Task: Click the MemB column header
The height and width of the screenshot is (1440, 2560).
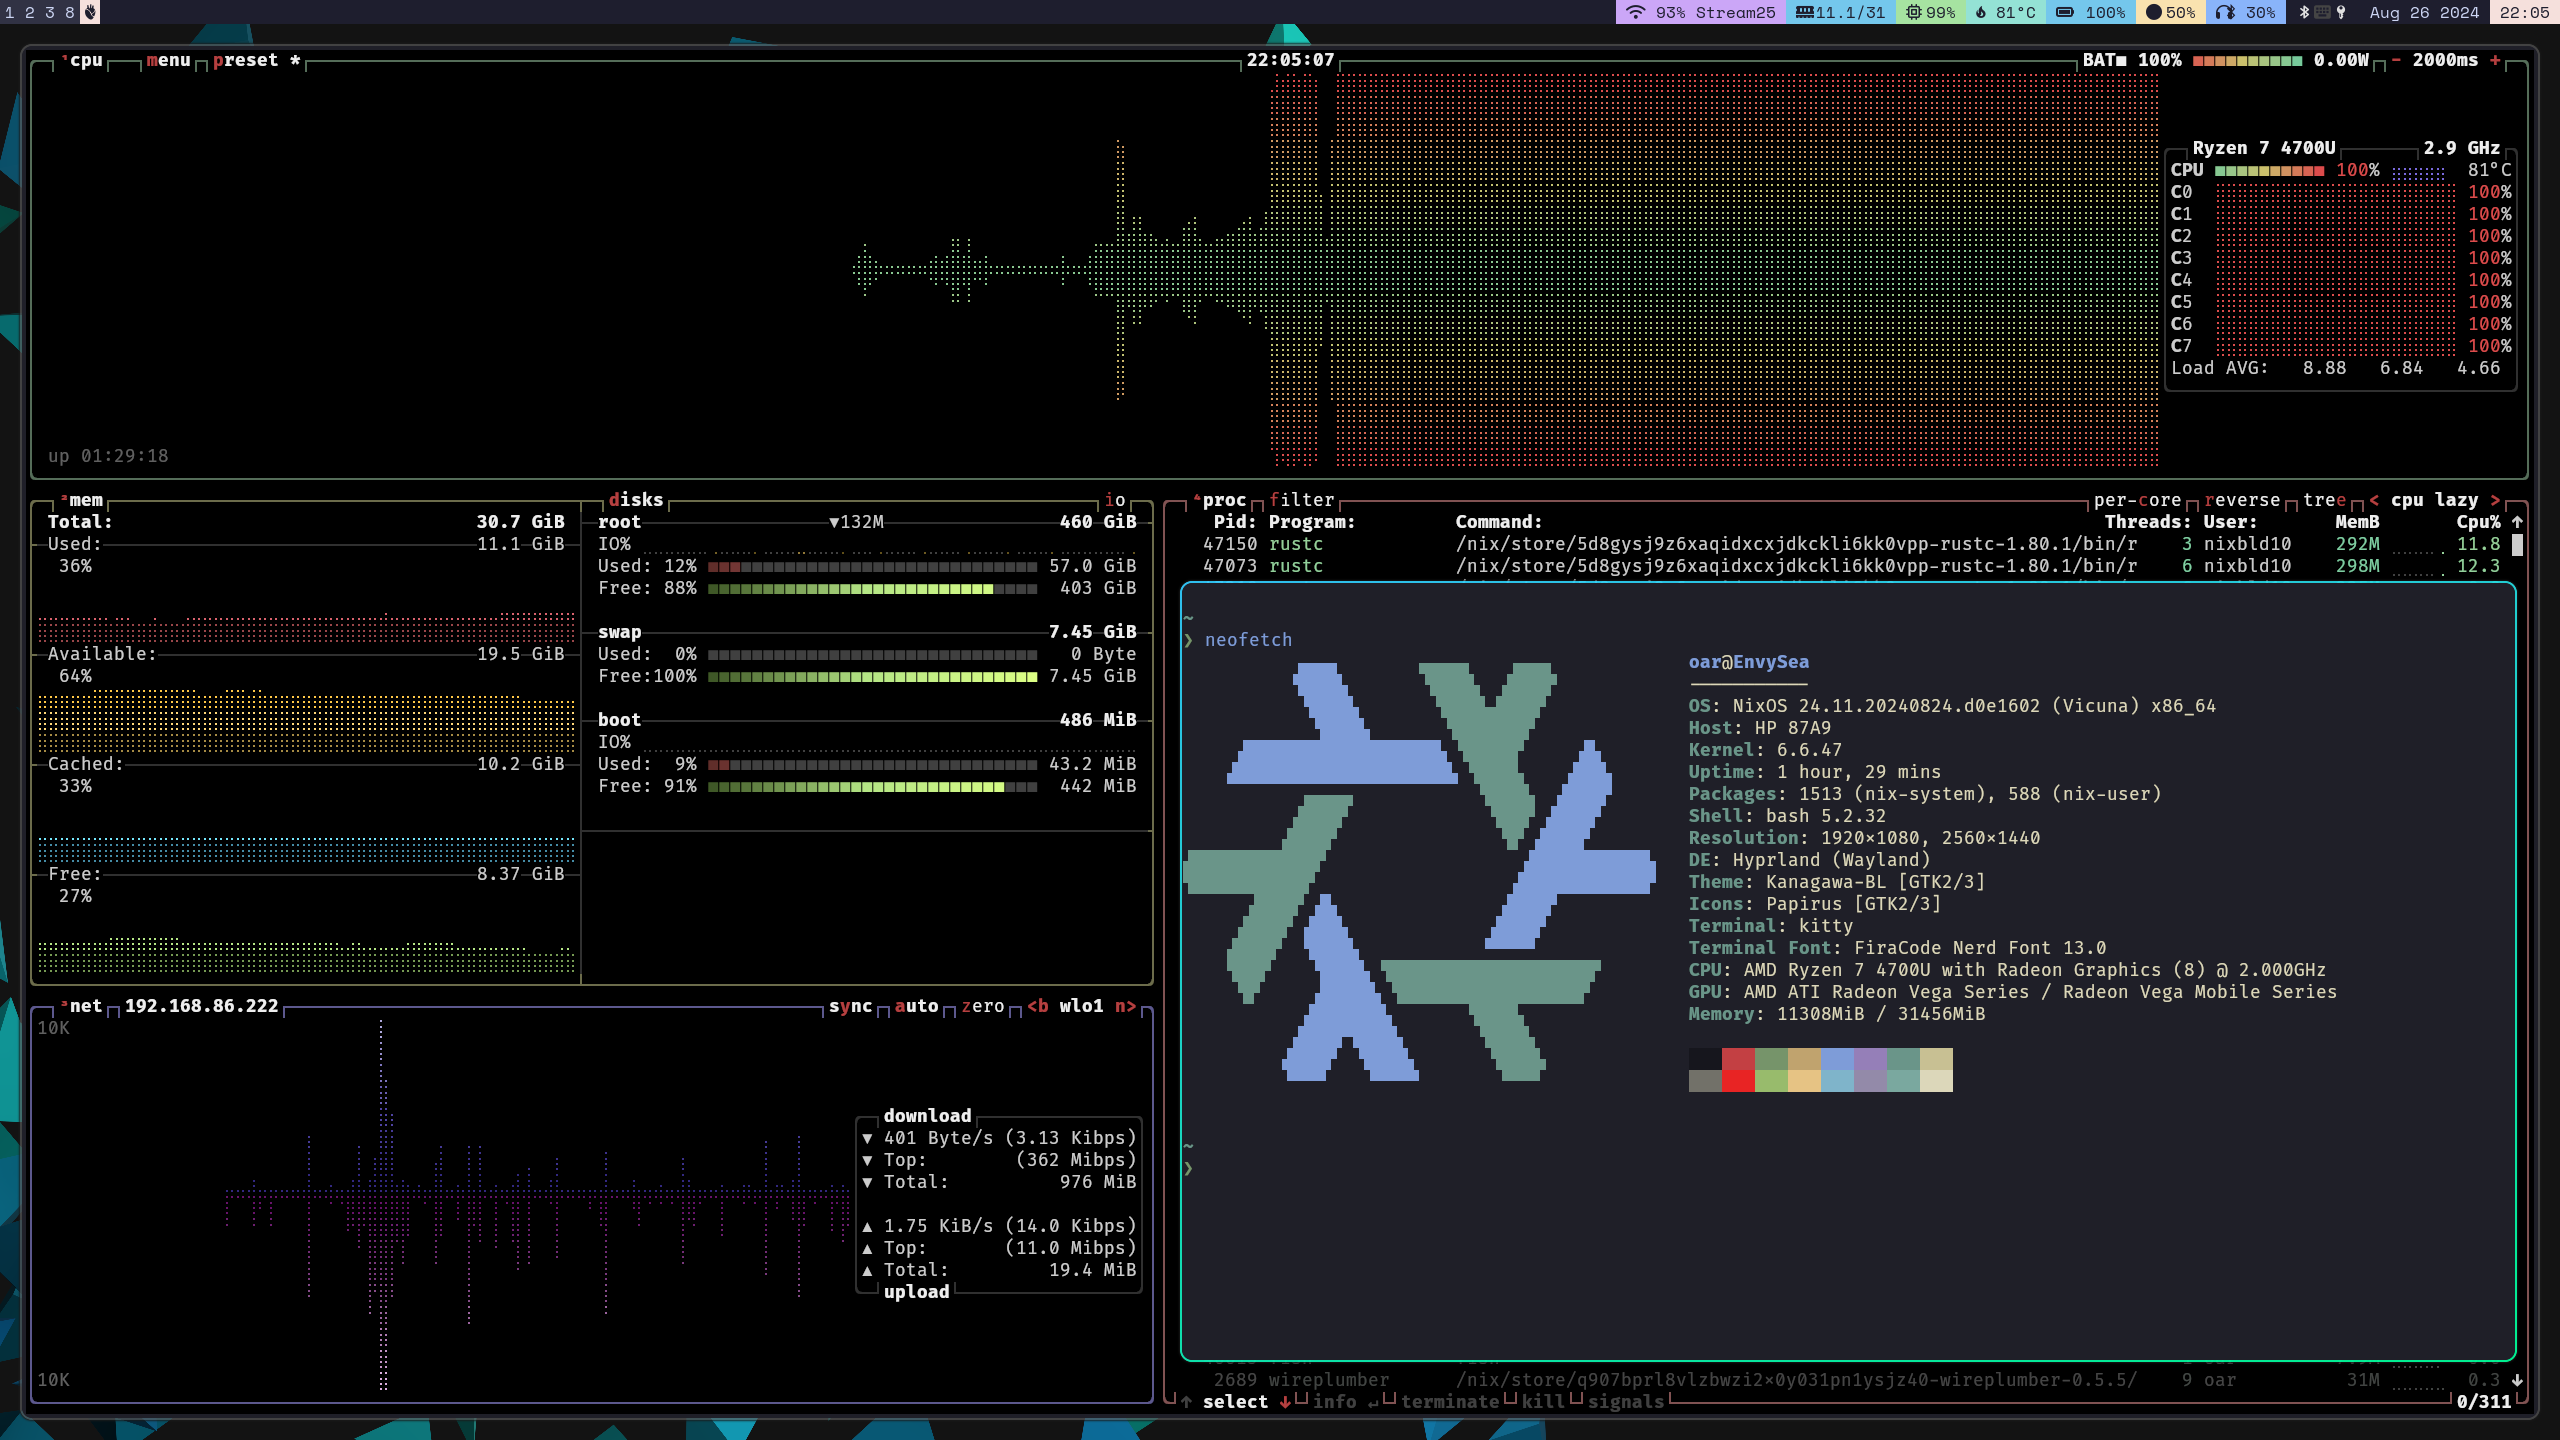Action: pyautogui.click(x=2357, y=522)
